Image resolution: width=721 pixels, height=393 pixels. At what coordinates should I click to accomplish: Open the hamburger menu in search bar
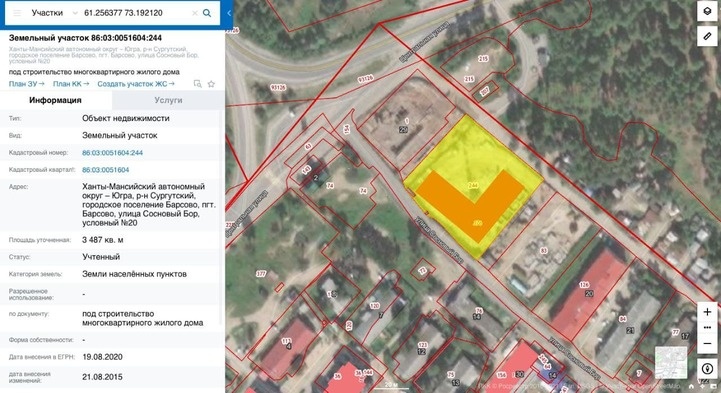[17, 13]
